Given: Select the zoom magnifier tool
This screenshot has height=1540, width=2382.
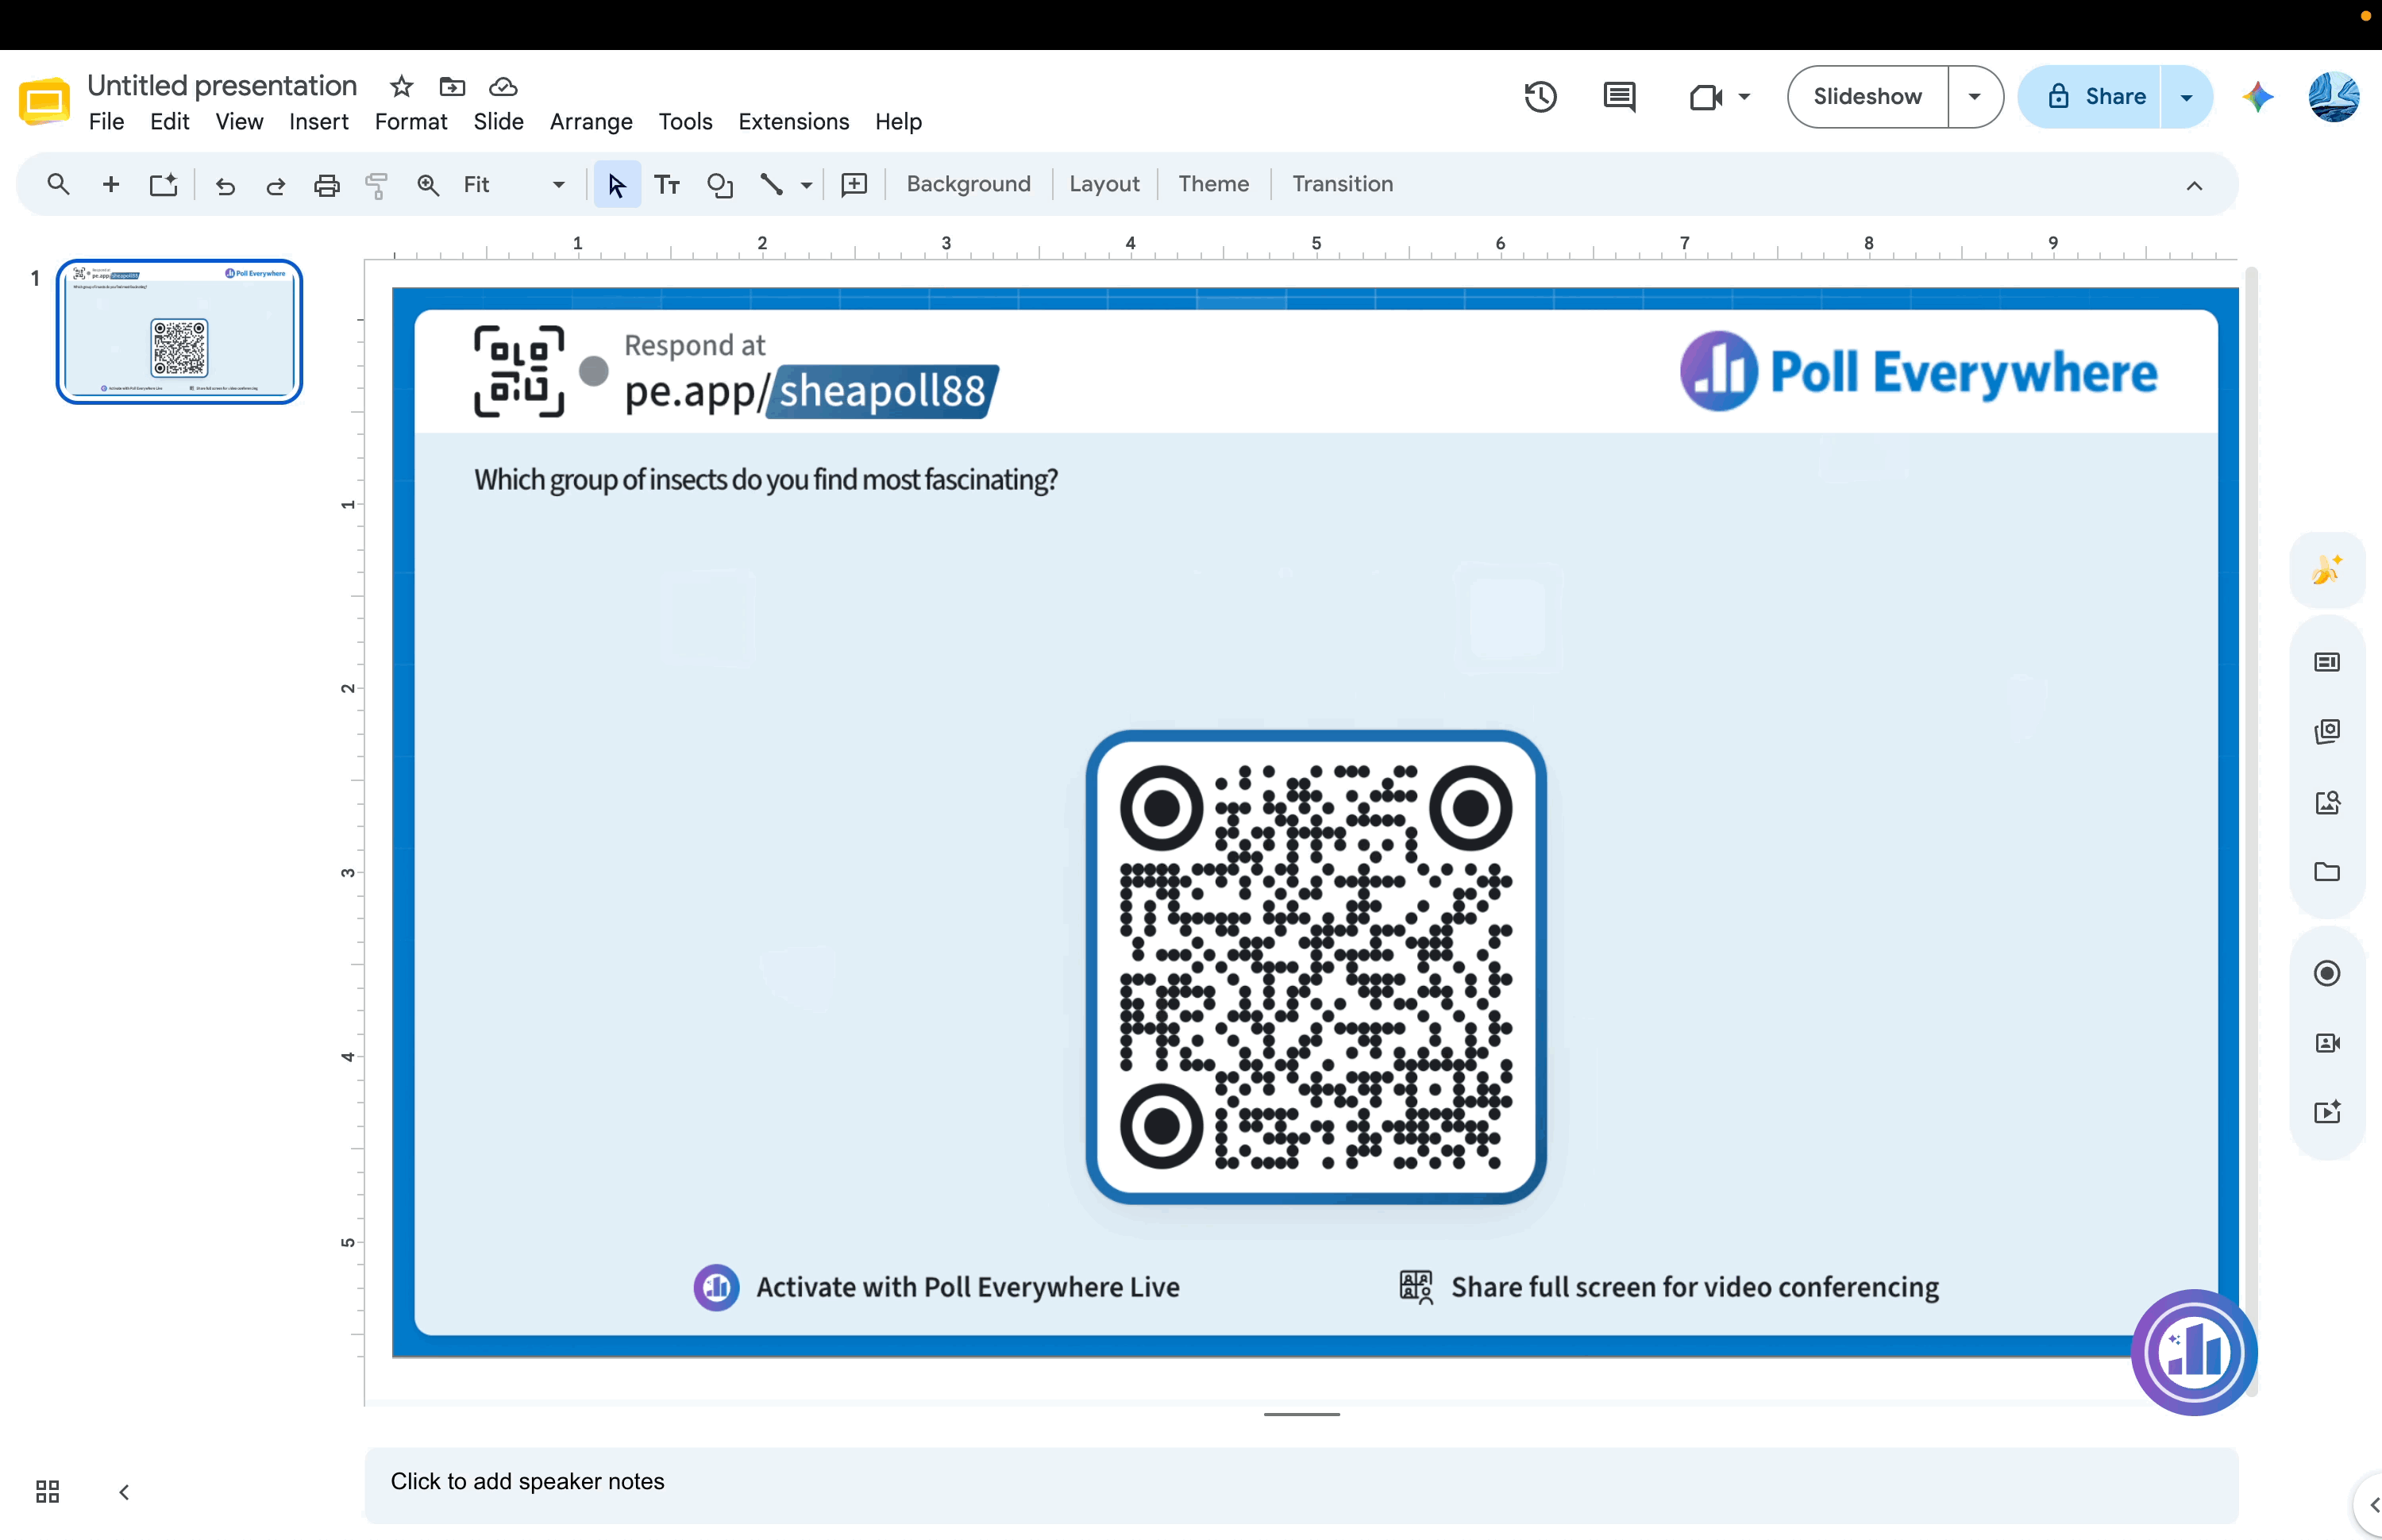Looking at the screenshot, I should [428, 185].
